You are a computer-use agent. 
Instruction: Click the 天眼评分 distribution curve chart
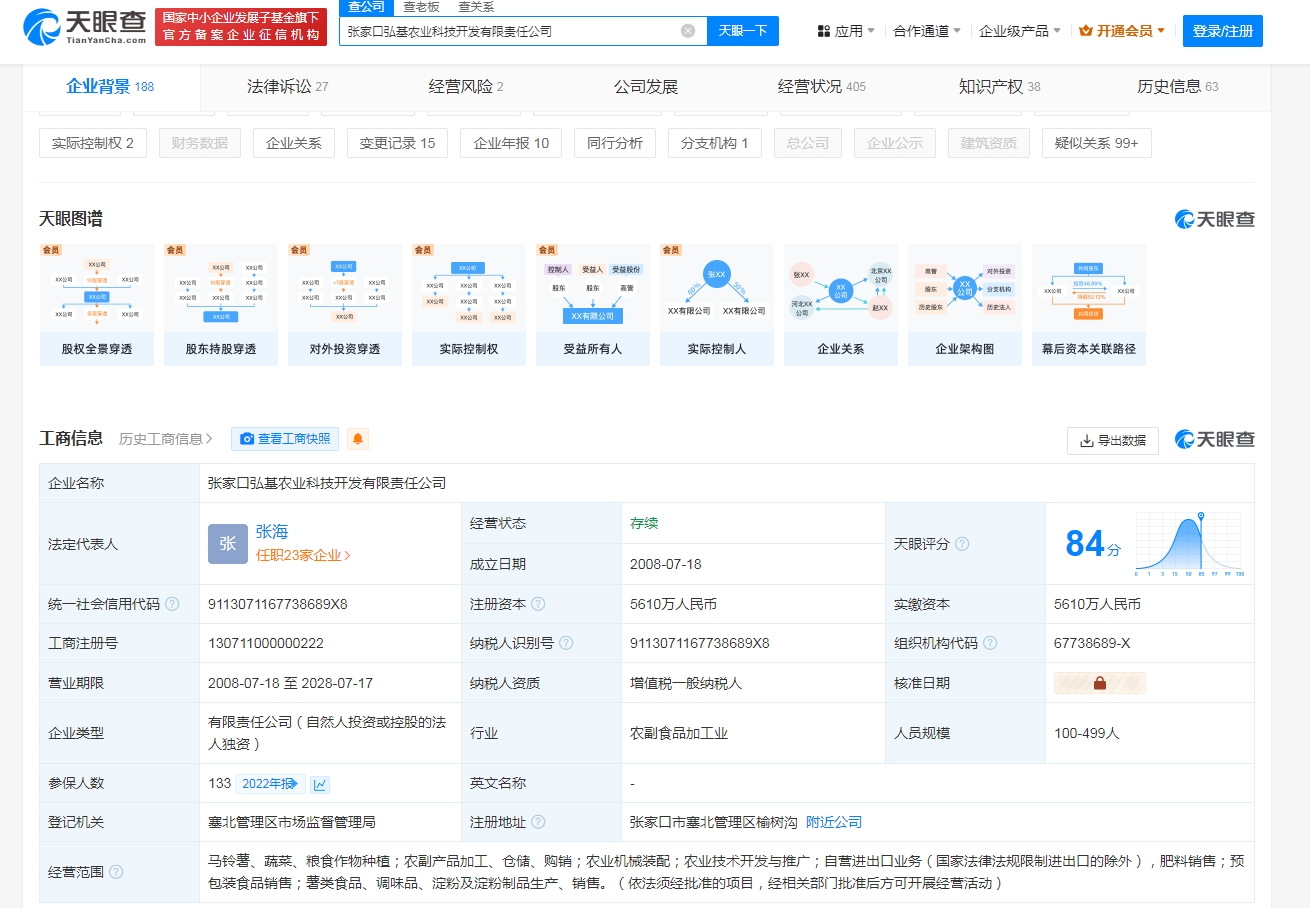pos(1189,544)
